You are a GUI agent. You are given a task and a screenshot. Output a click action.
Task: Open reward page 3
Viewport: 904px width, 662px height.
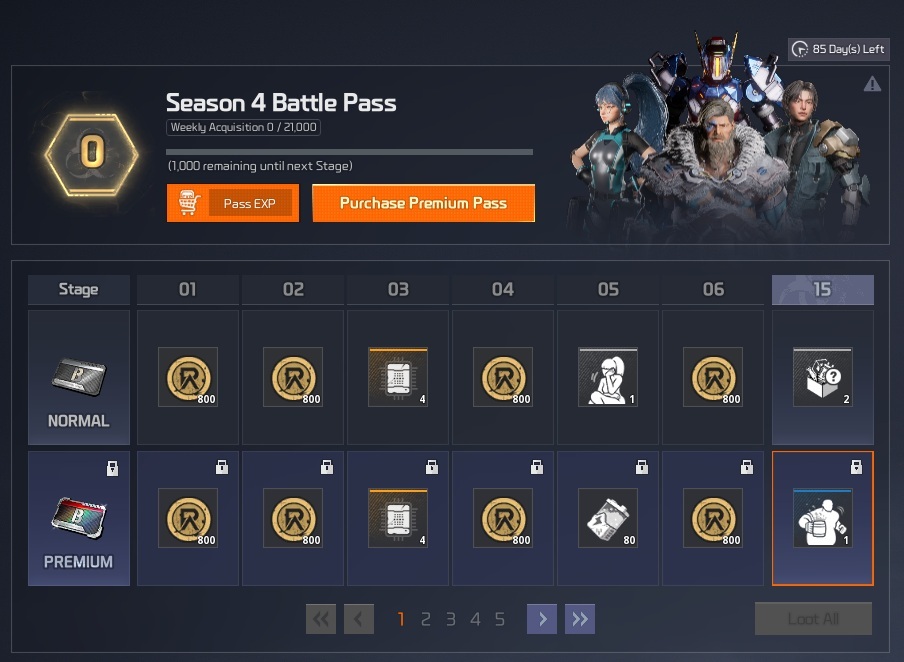point(451,619)
